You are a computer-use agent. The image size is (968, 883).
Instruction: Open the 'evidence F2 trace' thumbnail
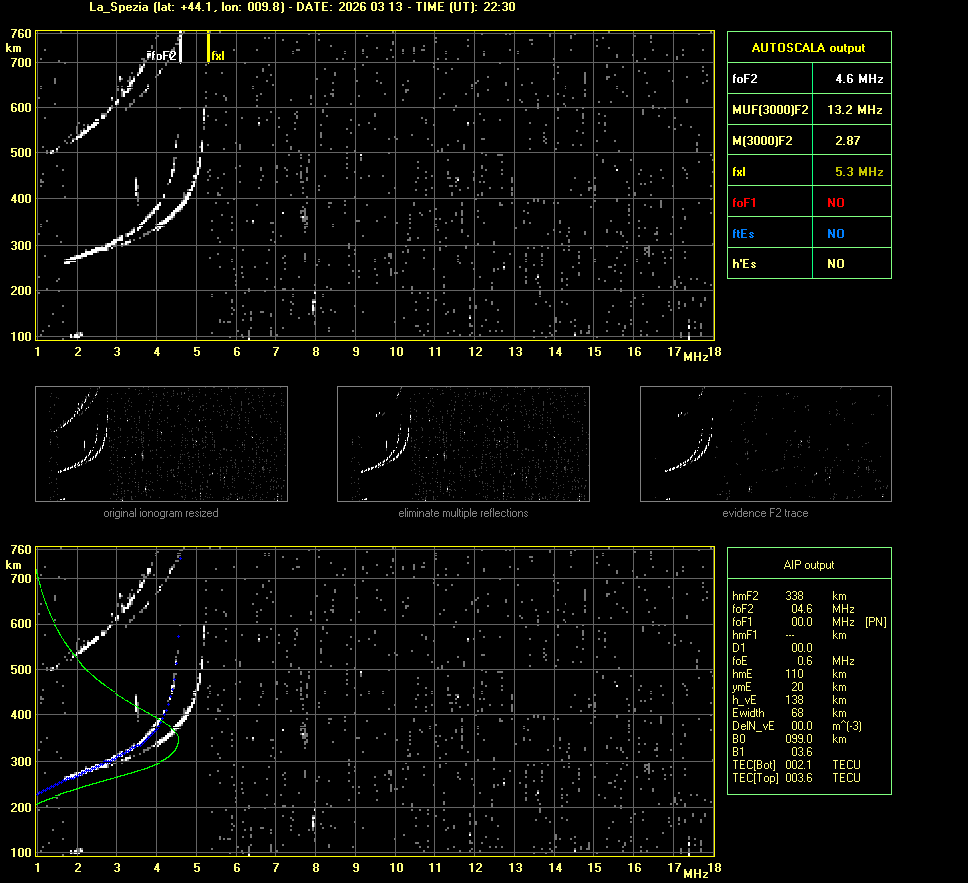(765, 444)
